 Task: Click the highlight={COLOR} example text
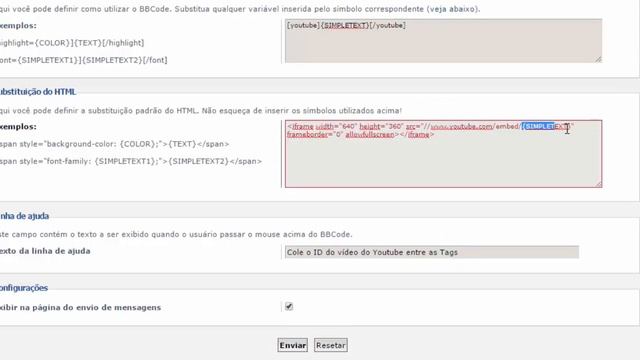click(72, 43)
